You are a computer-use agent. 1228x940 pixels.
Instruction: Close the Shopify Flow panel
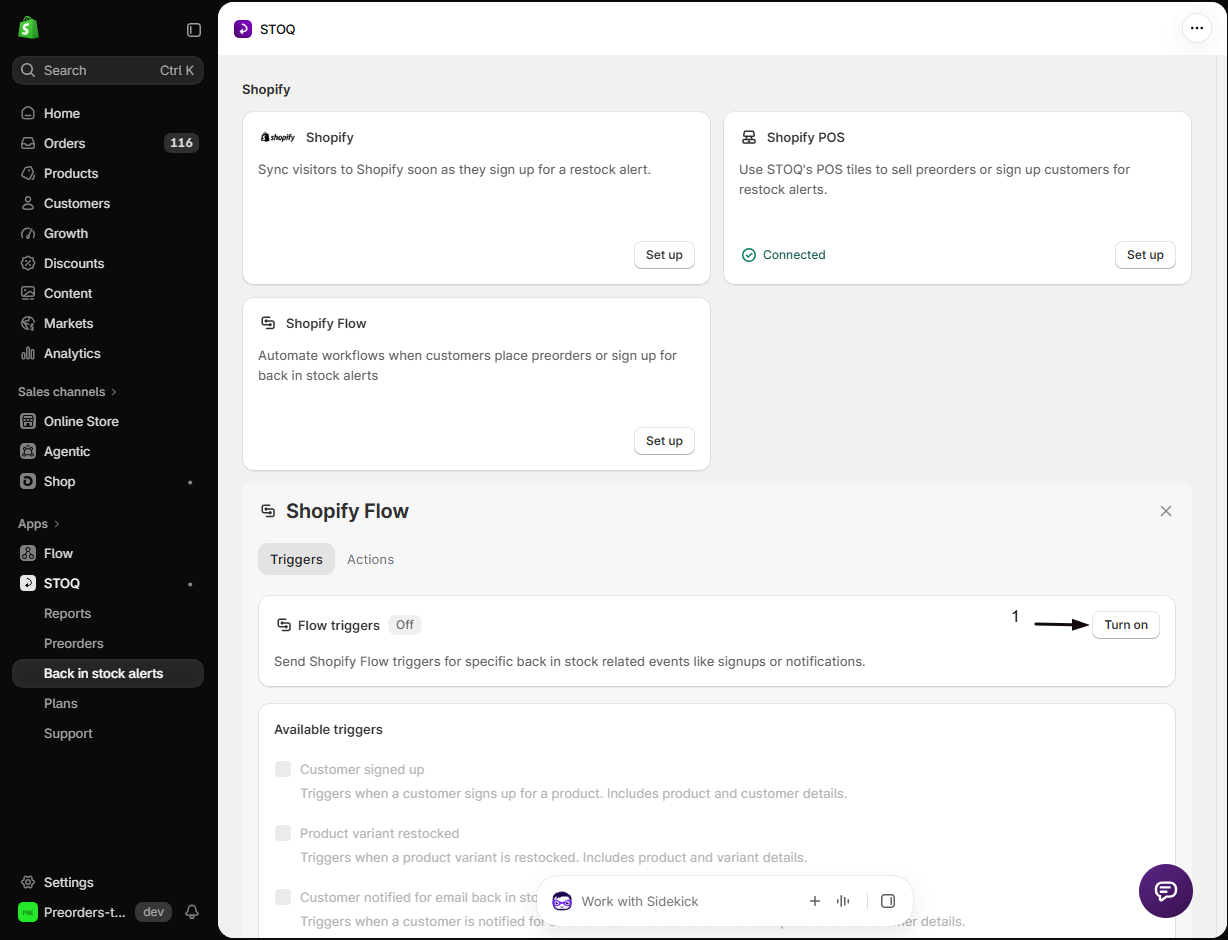1166,511
